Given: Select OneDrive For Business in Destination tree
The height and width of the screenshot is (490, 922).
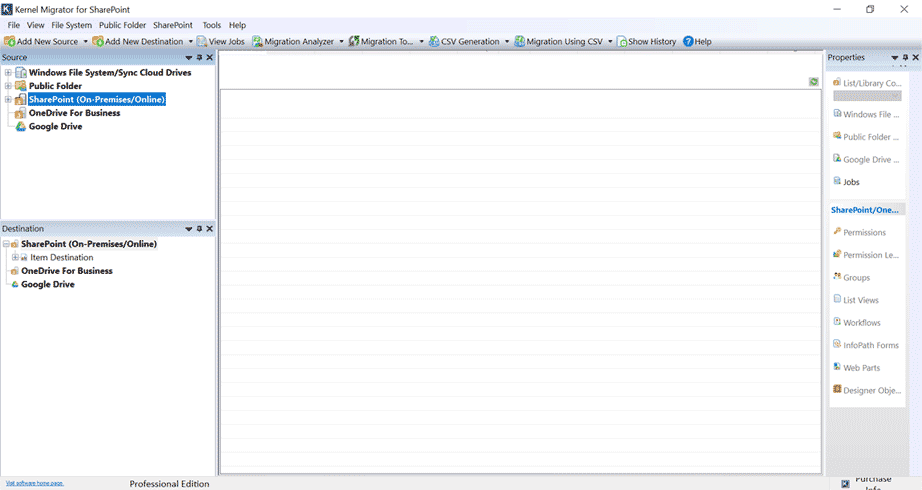Looking at the screenshot, I should (x=66, y=271).
